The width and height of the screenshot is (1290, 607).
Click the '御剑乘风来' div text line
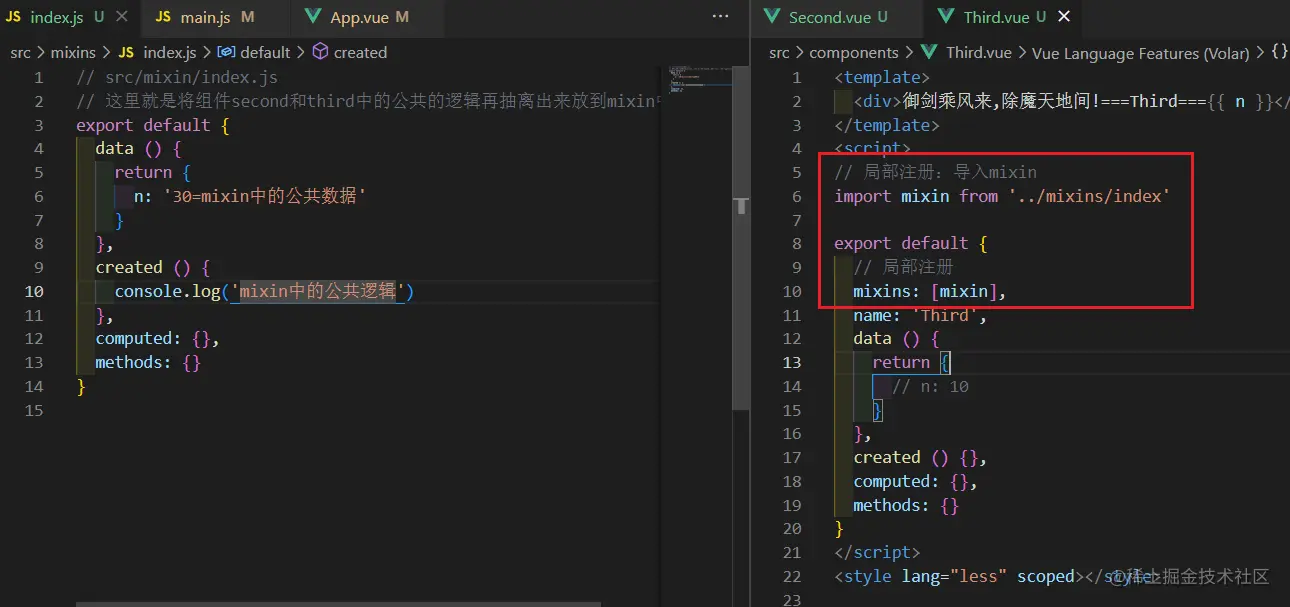[x=1071, y=101]
